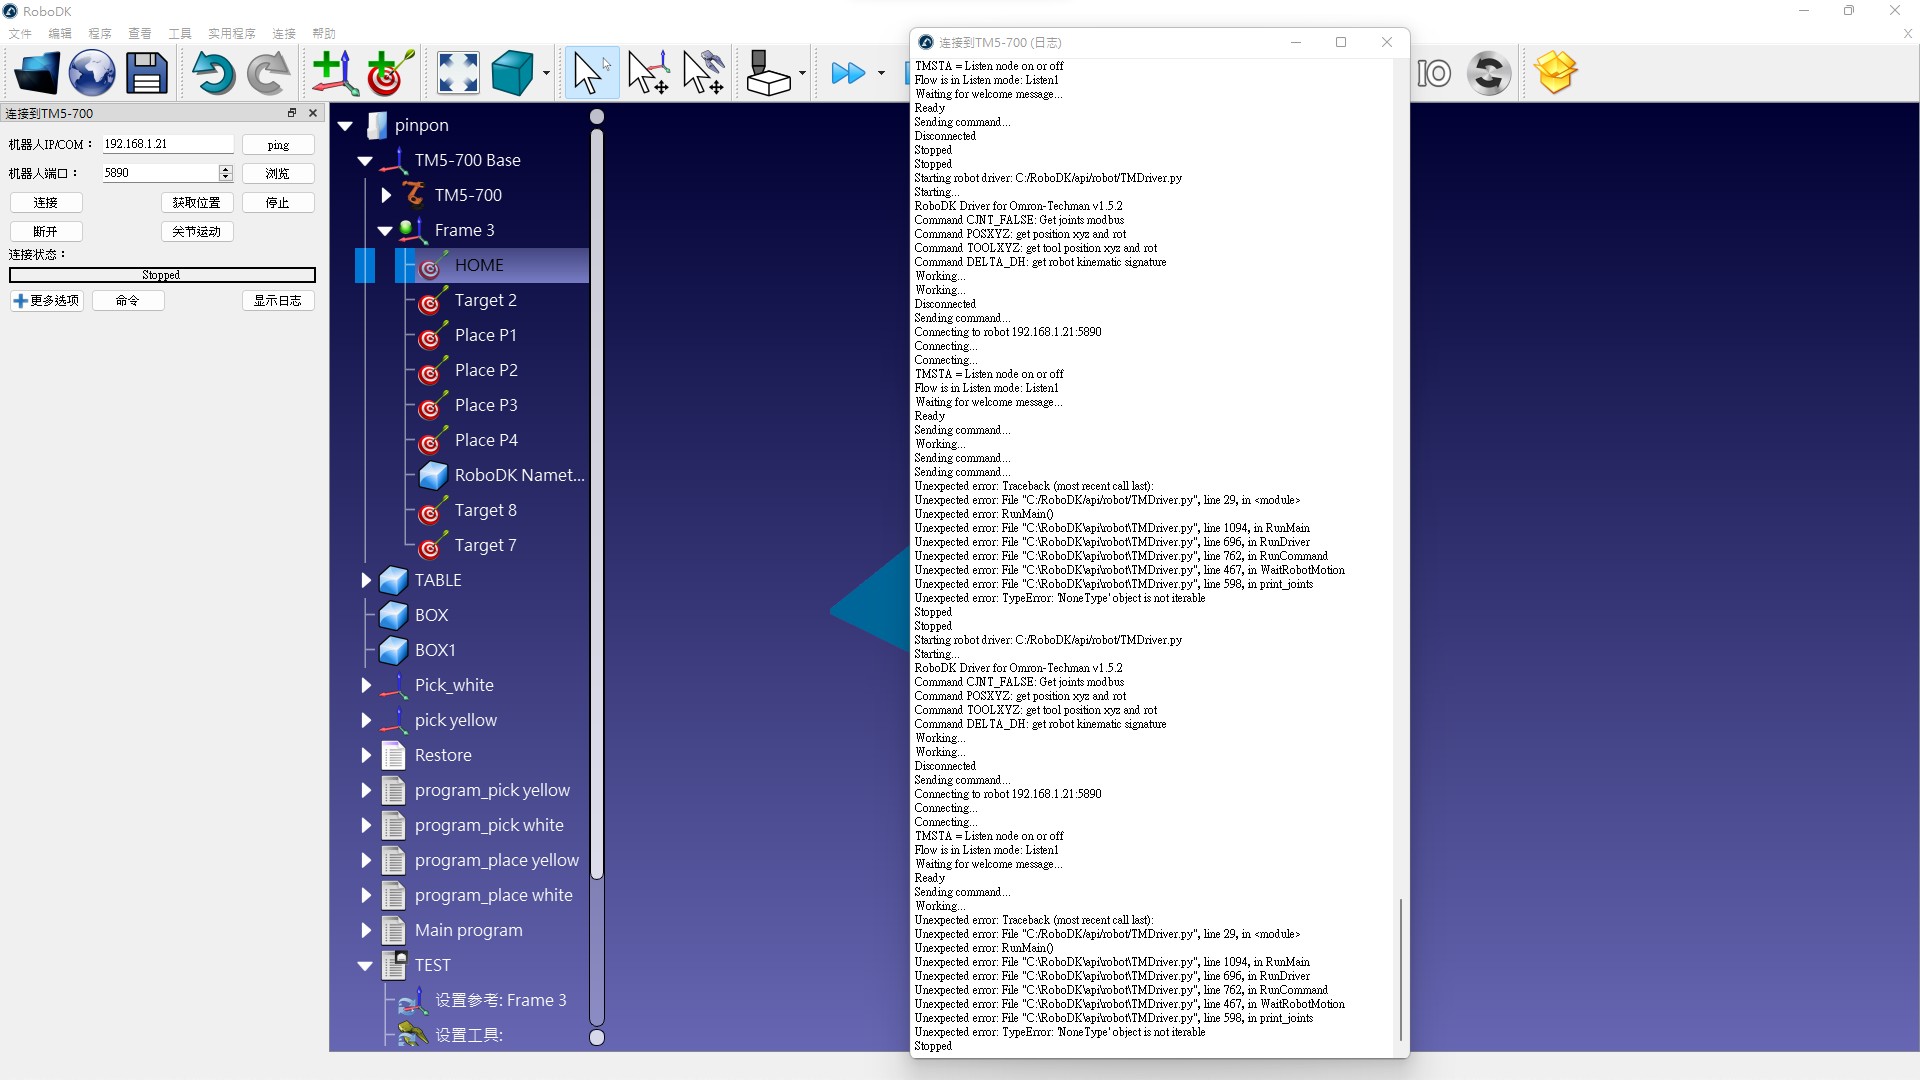The width and height of the screenshot is (1920, 1080).
Task: Click the 停止 stop button
Action: [x=278, y=203]
